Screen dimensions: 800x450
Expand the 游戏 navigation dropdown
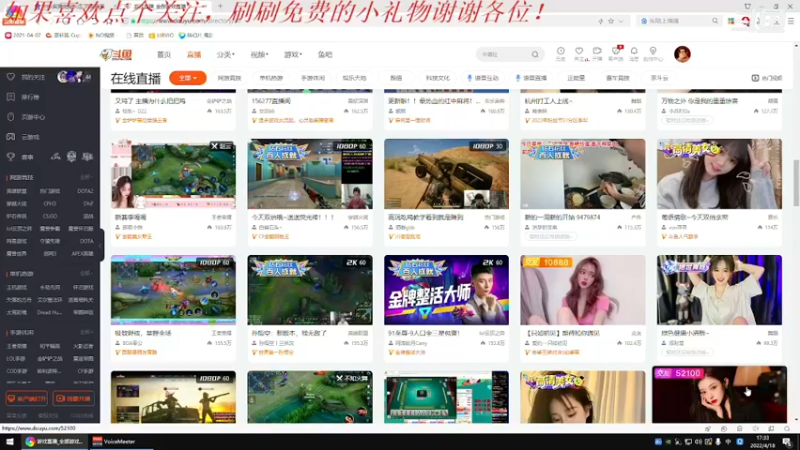point(293,55)
